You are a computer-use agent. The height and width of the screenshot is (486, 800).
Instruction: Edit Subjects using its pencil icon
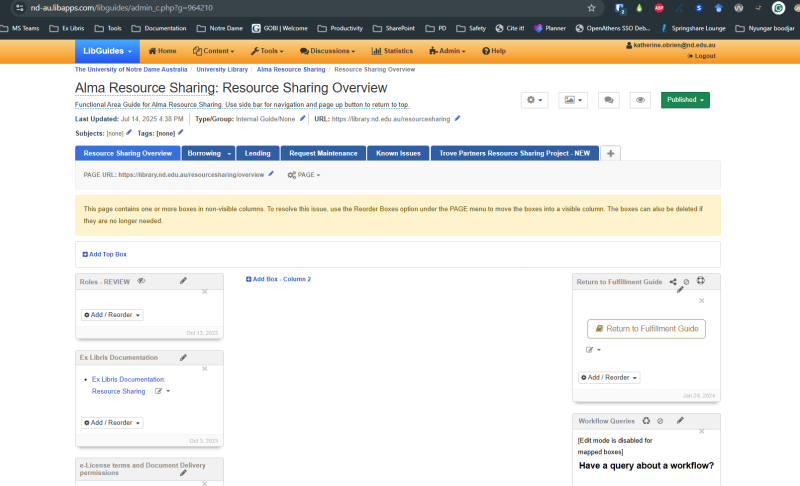129,133
